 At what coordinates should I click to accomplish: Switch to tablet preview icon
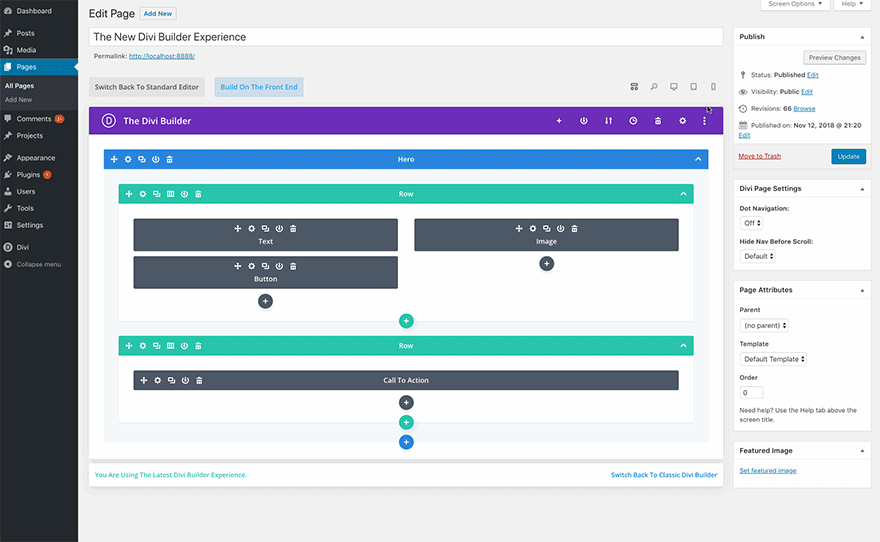pyautogui.click(x=694, y=87)
